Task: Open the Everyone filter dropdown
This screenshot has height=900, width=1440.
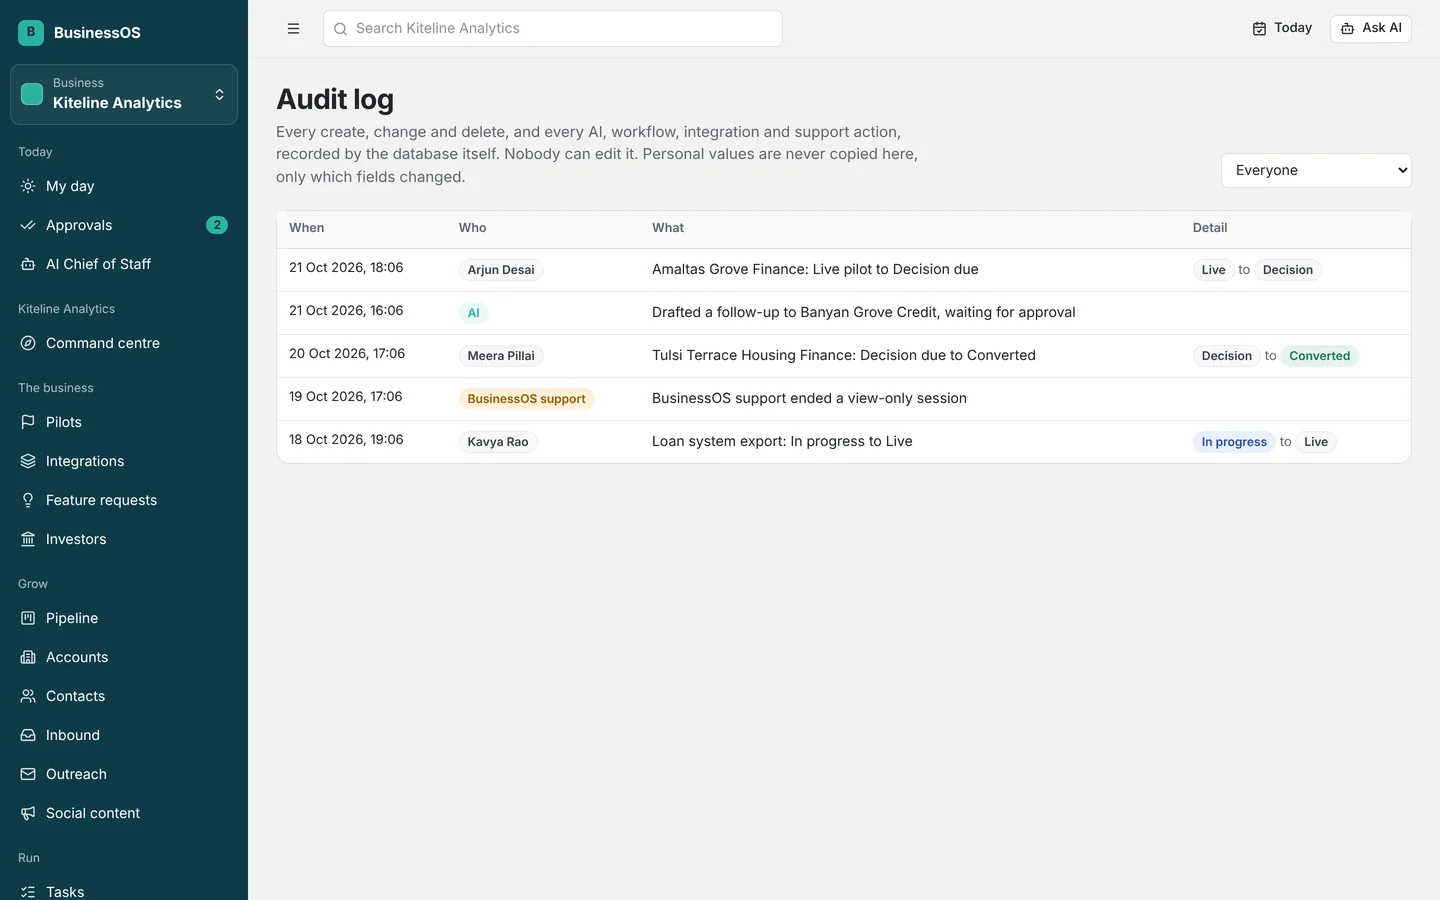Action: pos(1316,170)
